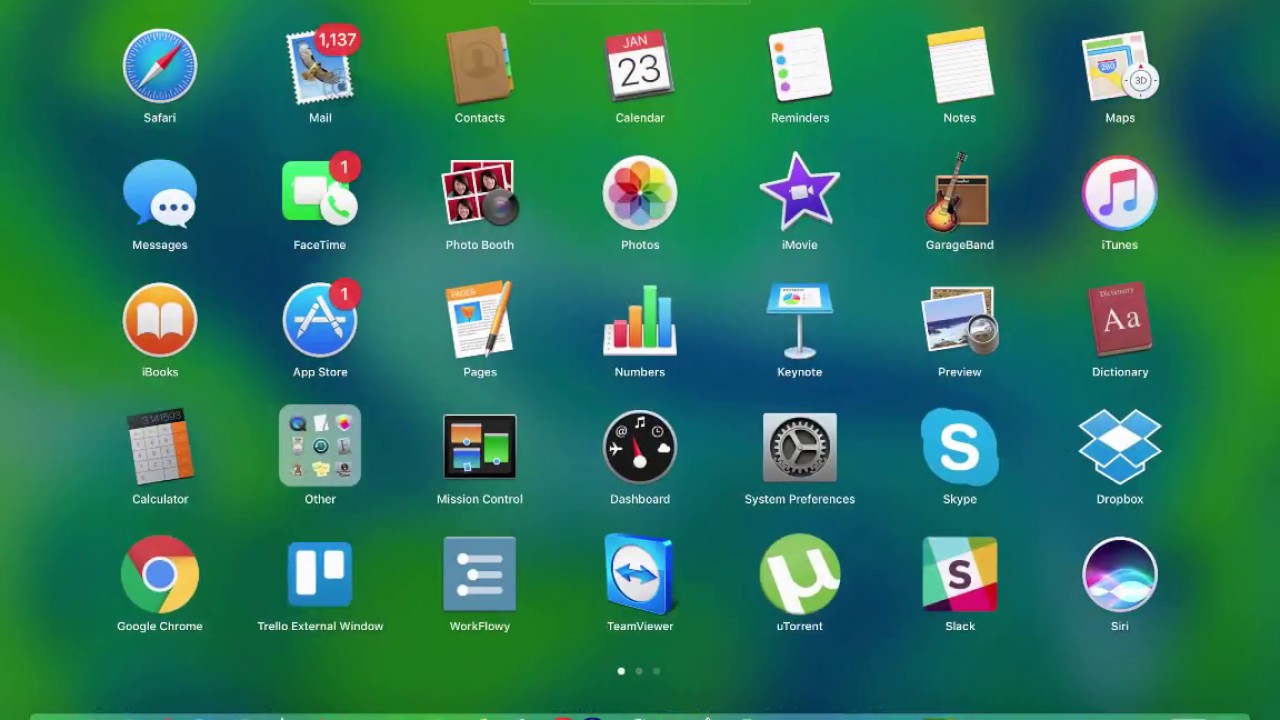Go to third Launchpad page dot

tap(656, 671)
